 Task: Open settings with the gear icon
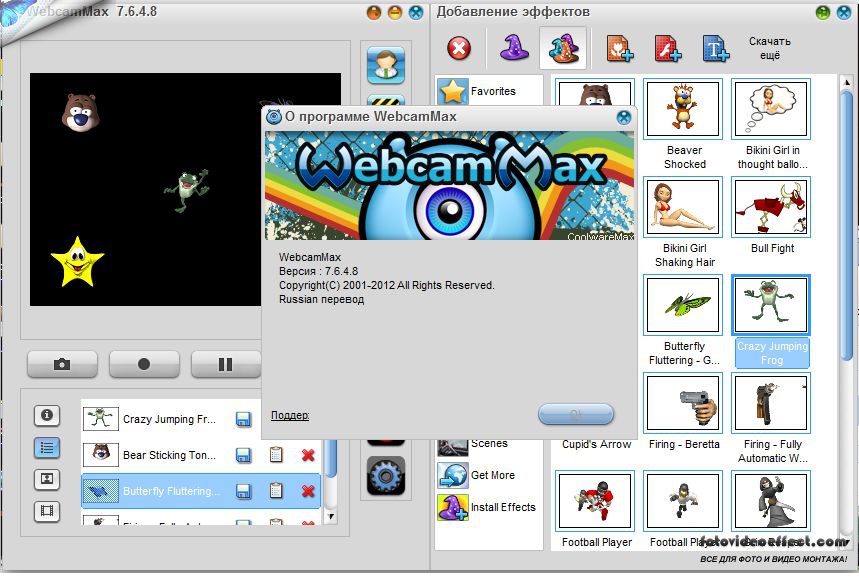coord(386,475)
